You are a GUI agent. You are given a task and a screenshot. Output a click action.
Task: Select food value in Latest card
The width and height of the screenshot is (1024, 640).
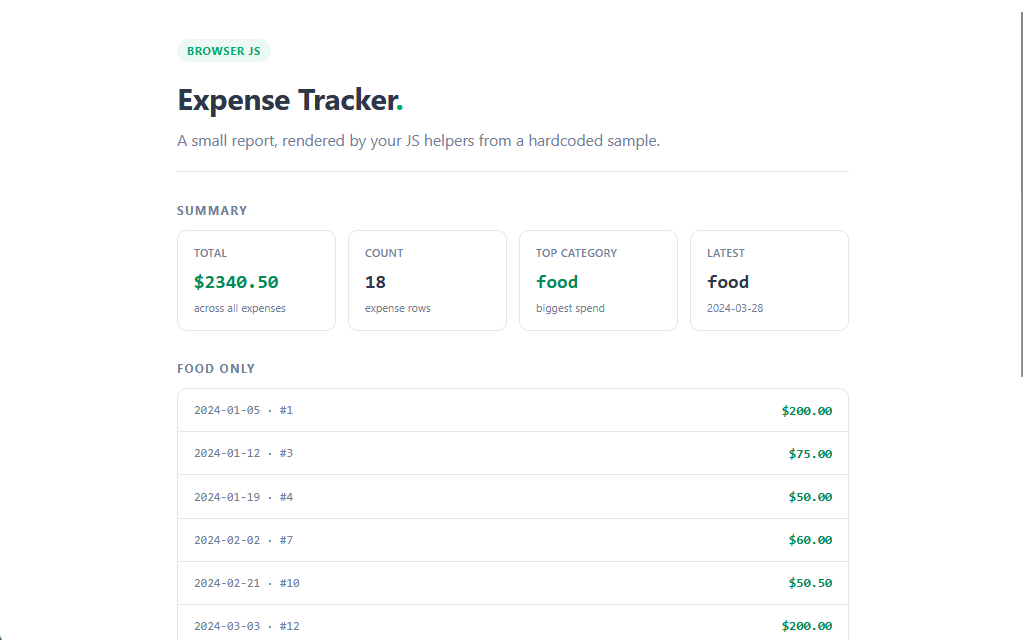pyautogui.click(x=728, y=282)
